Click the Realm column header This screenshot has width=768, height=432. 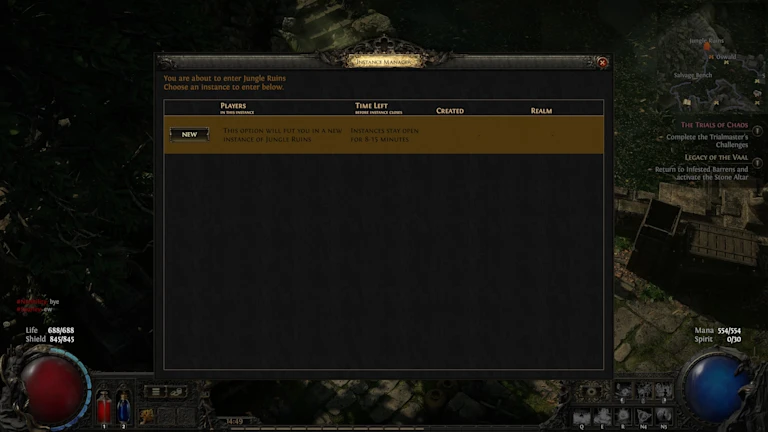pos(541,111)
